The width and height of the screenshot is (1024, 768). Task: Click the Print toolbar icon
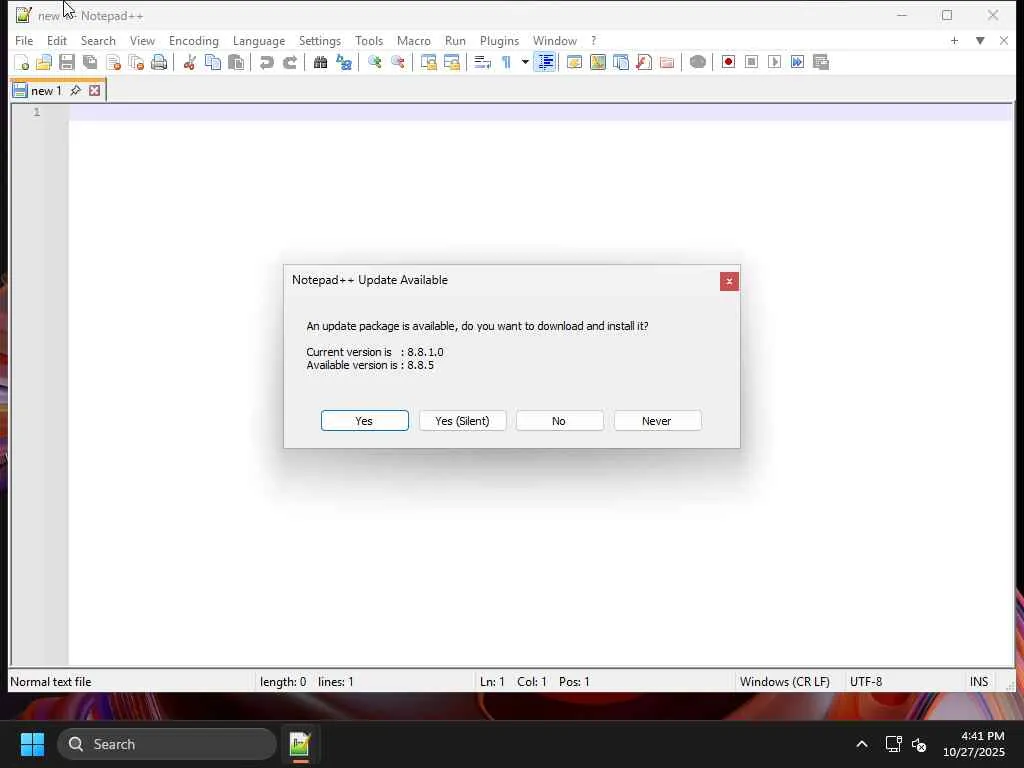click(x=159, y=62)
